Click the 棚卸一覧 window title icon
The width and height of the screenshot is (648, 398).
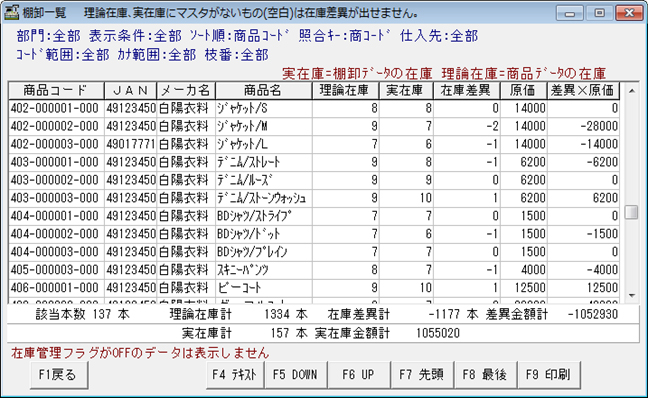11,12
